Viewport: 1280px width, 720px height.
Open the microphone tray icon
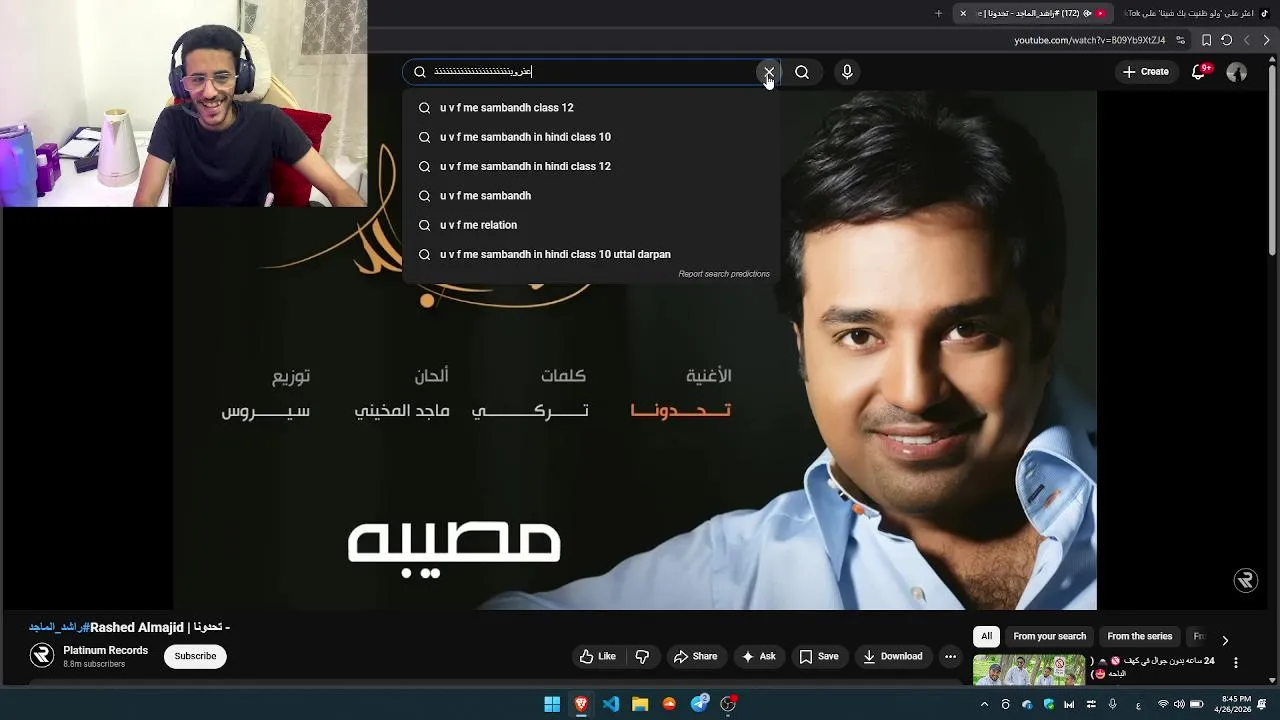click(1112, 704)
